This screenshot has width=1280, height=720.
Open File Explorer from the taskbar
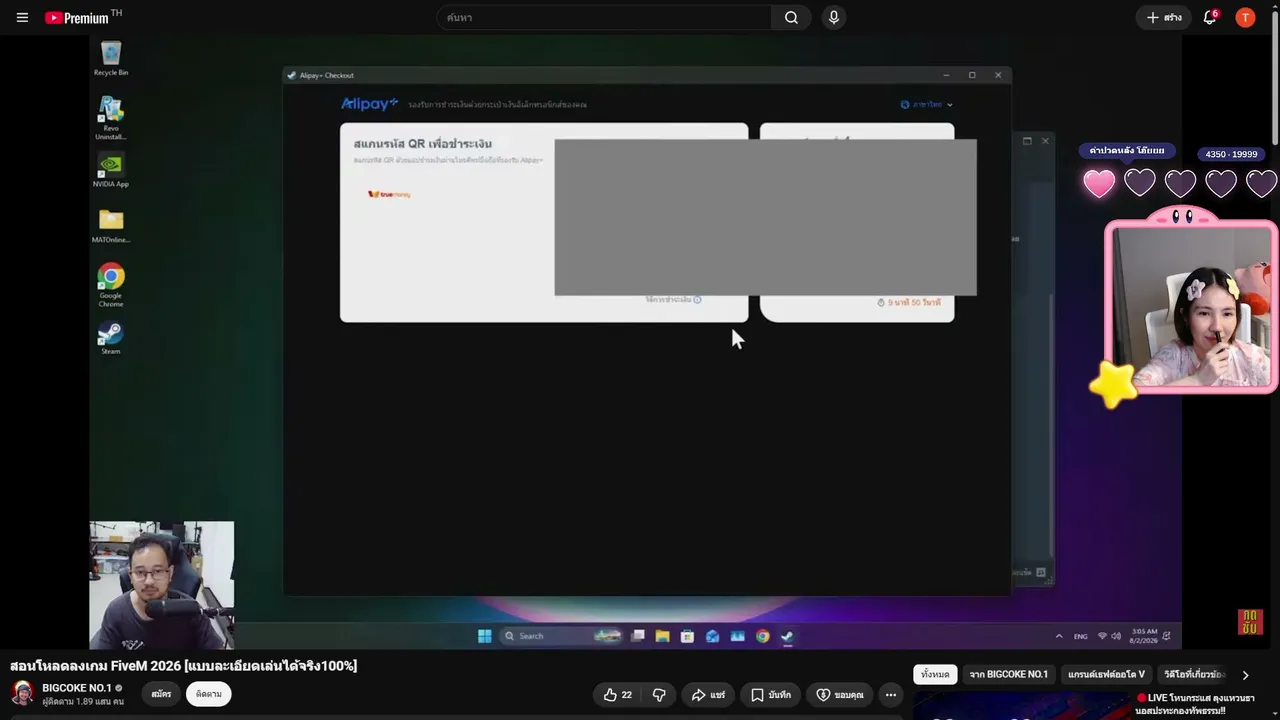click(662, 636)
